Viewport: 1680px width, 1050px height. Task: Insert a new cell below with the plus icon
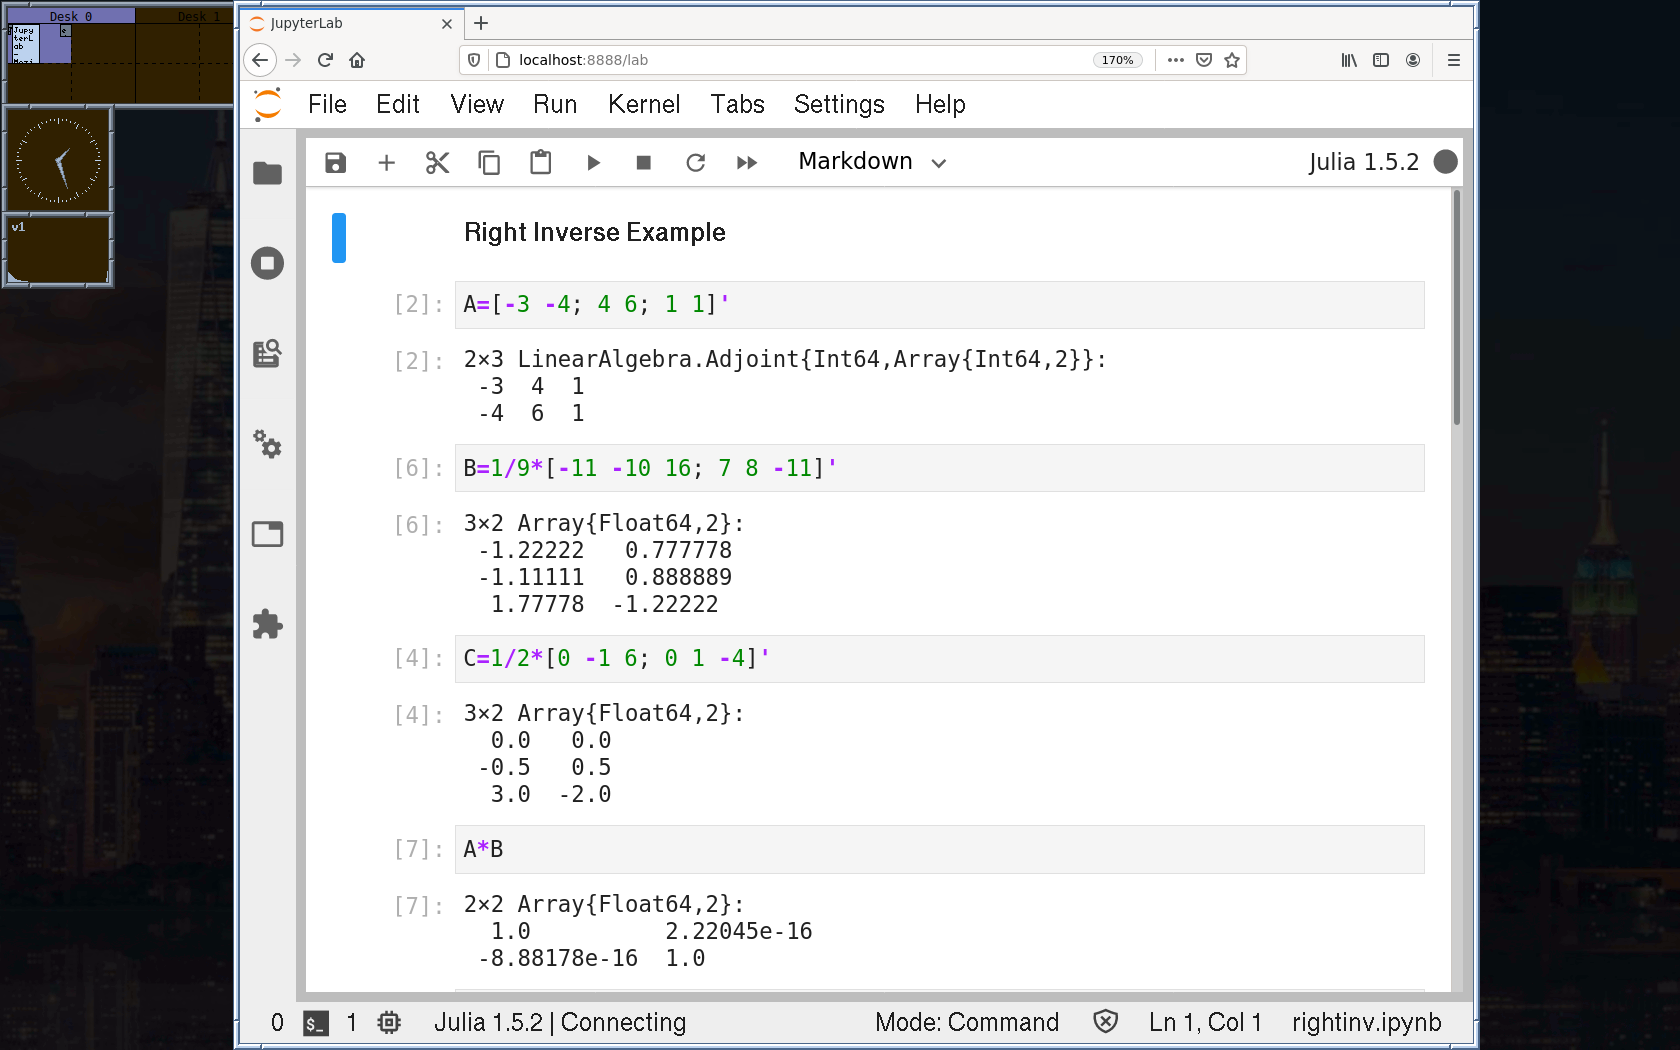pos(387,163)
